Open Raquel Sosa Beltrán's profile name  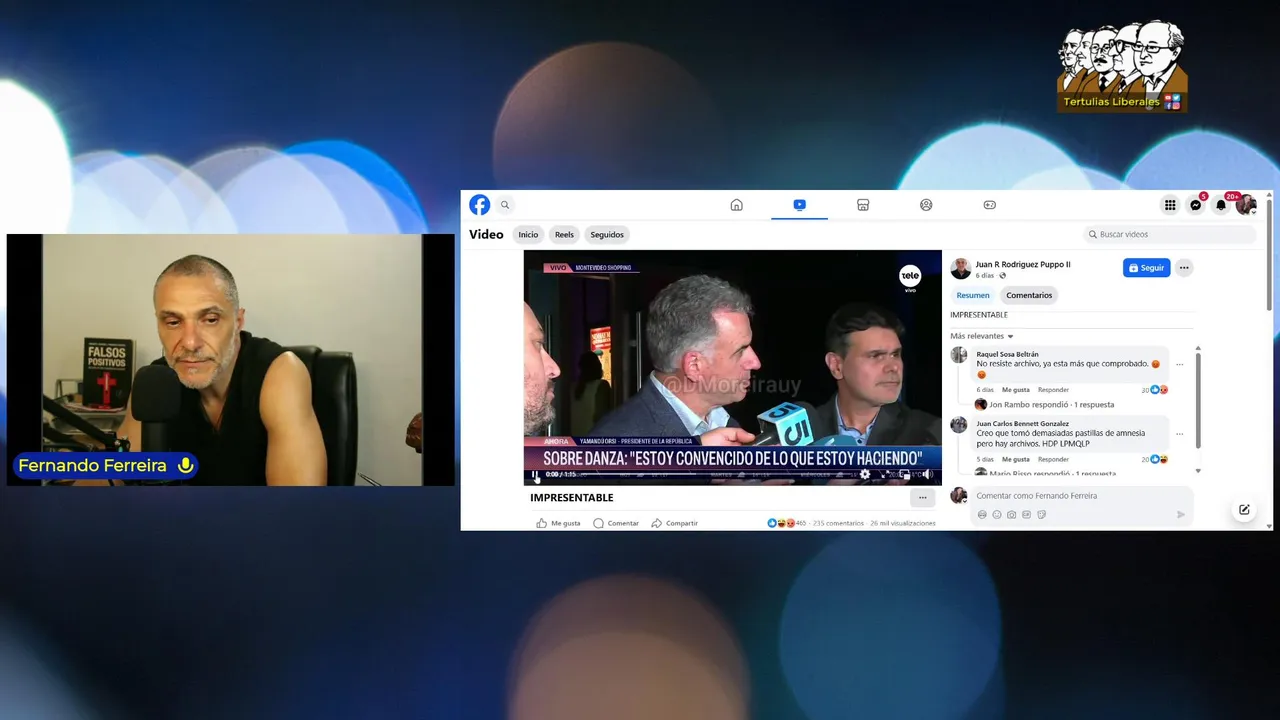pos(1007,354)
